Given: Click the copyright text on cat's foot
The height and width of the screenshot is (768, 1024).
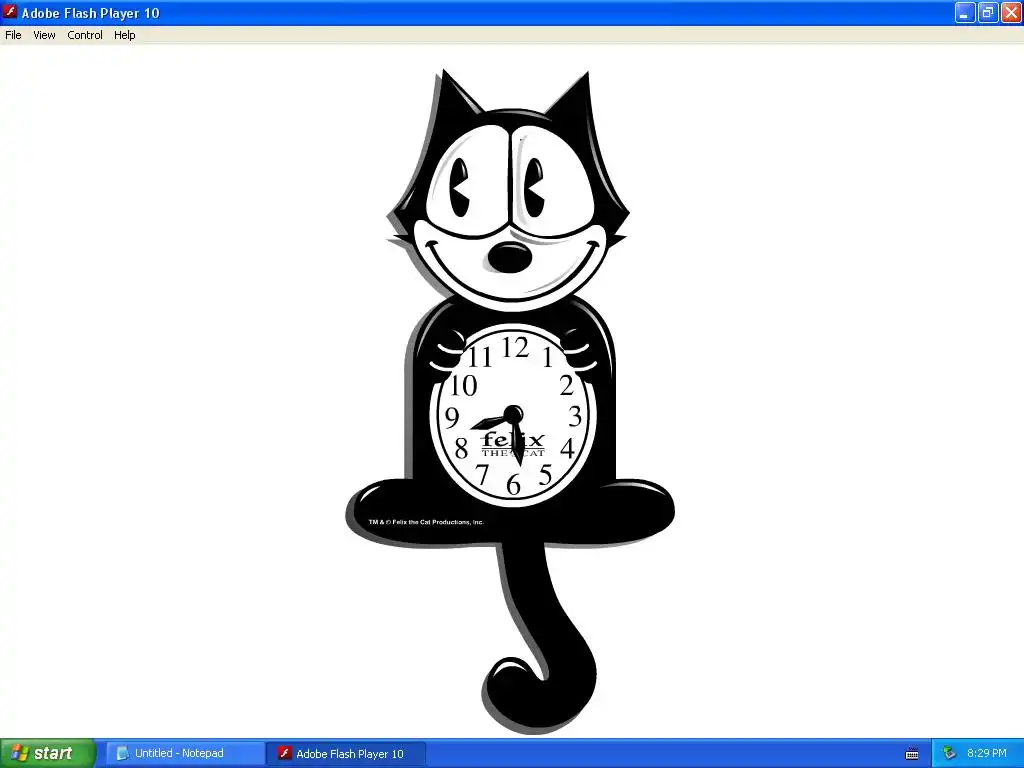Looking at the screenshot, I should pyautogui.click(x=426, y=522).
